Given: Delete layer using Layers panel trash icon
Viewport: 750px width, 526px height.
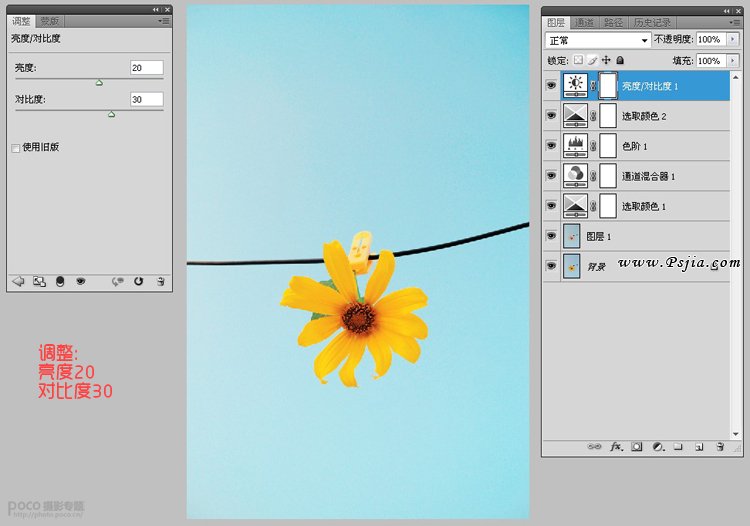Looking at the screenshot, I should [719, 447].
